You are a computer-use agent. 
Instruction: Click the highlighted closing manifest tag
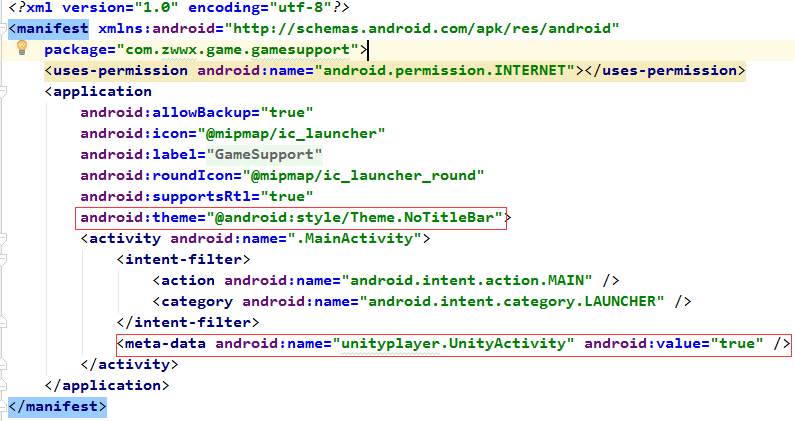56,407
